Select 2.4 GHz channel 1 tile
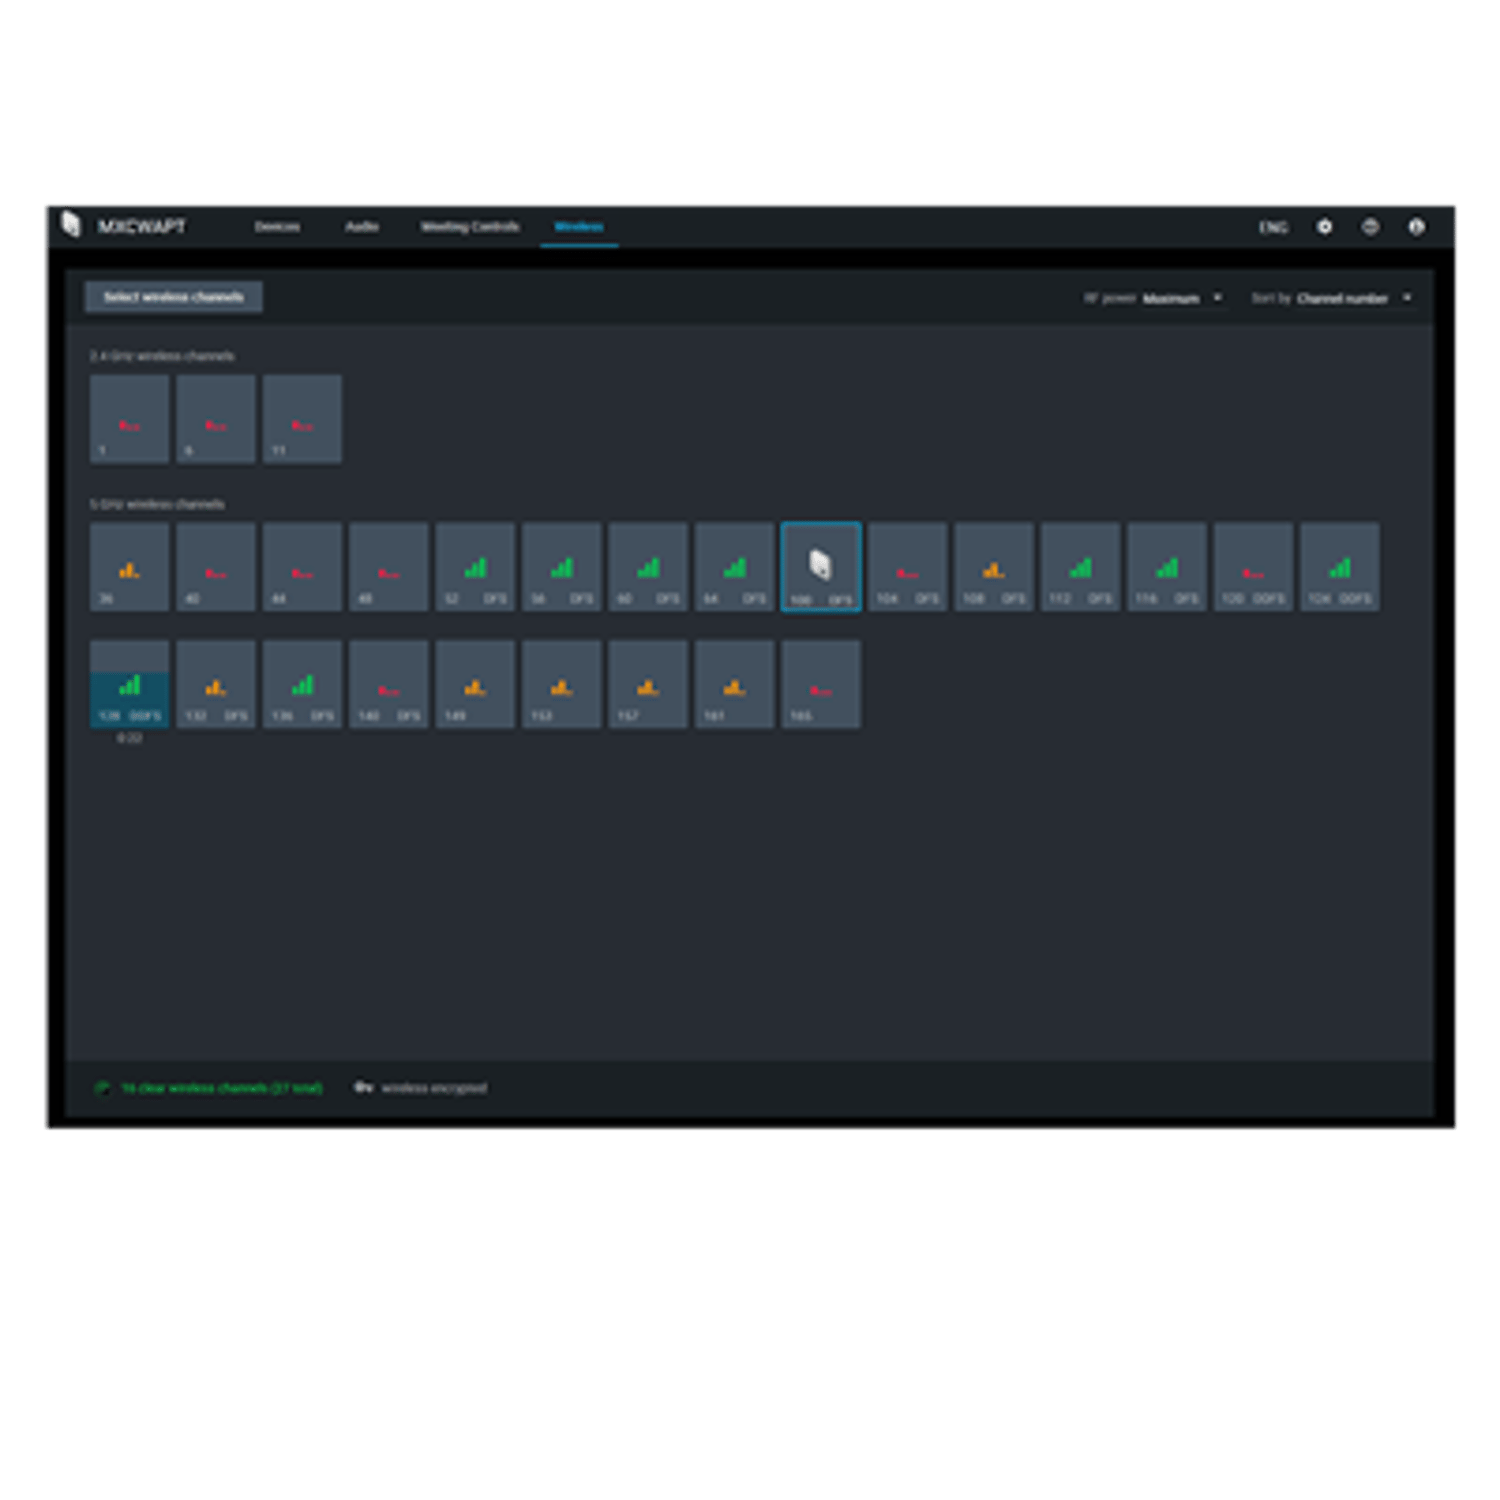 (129, 419)
